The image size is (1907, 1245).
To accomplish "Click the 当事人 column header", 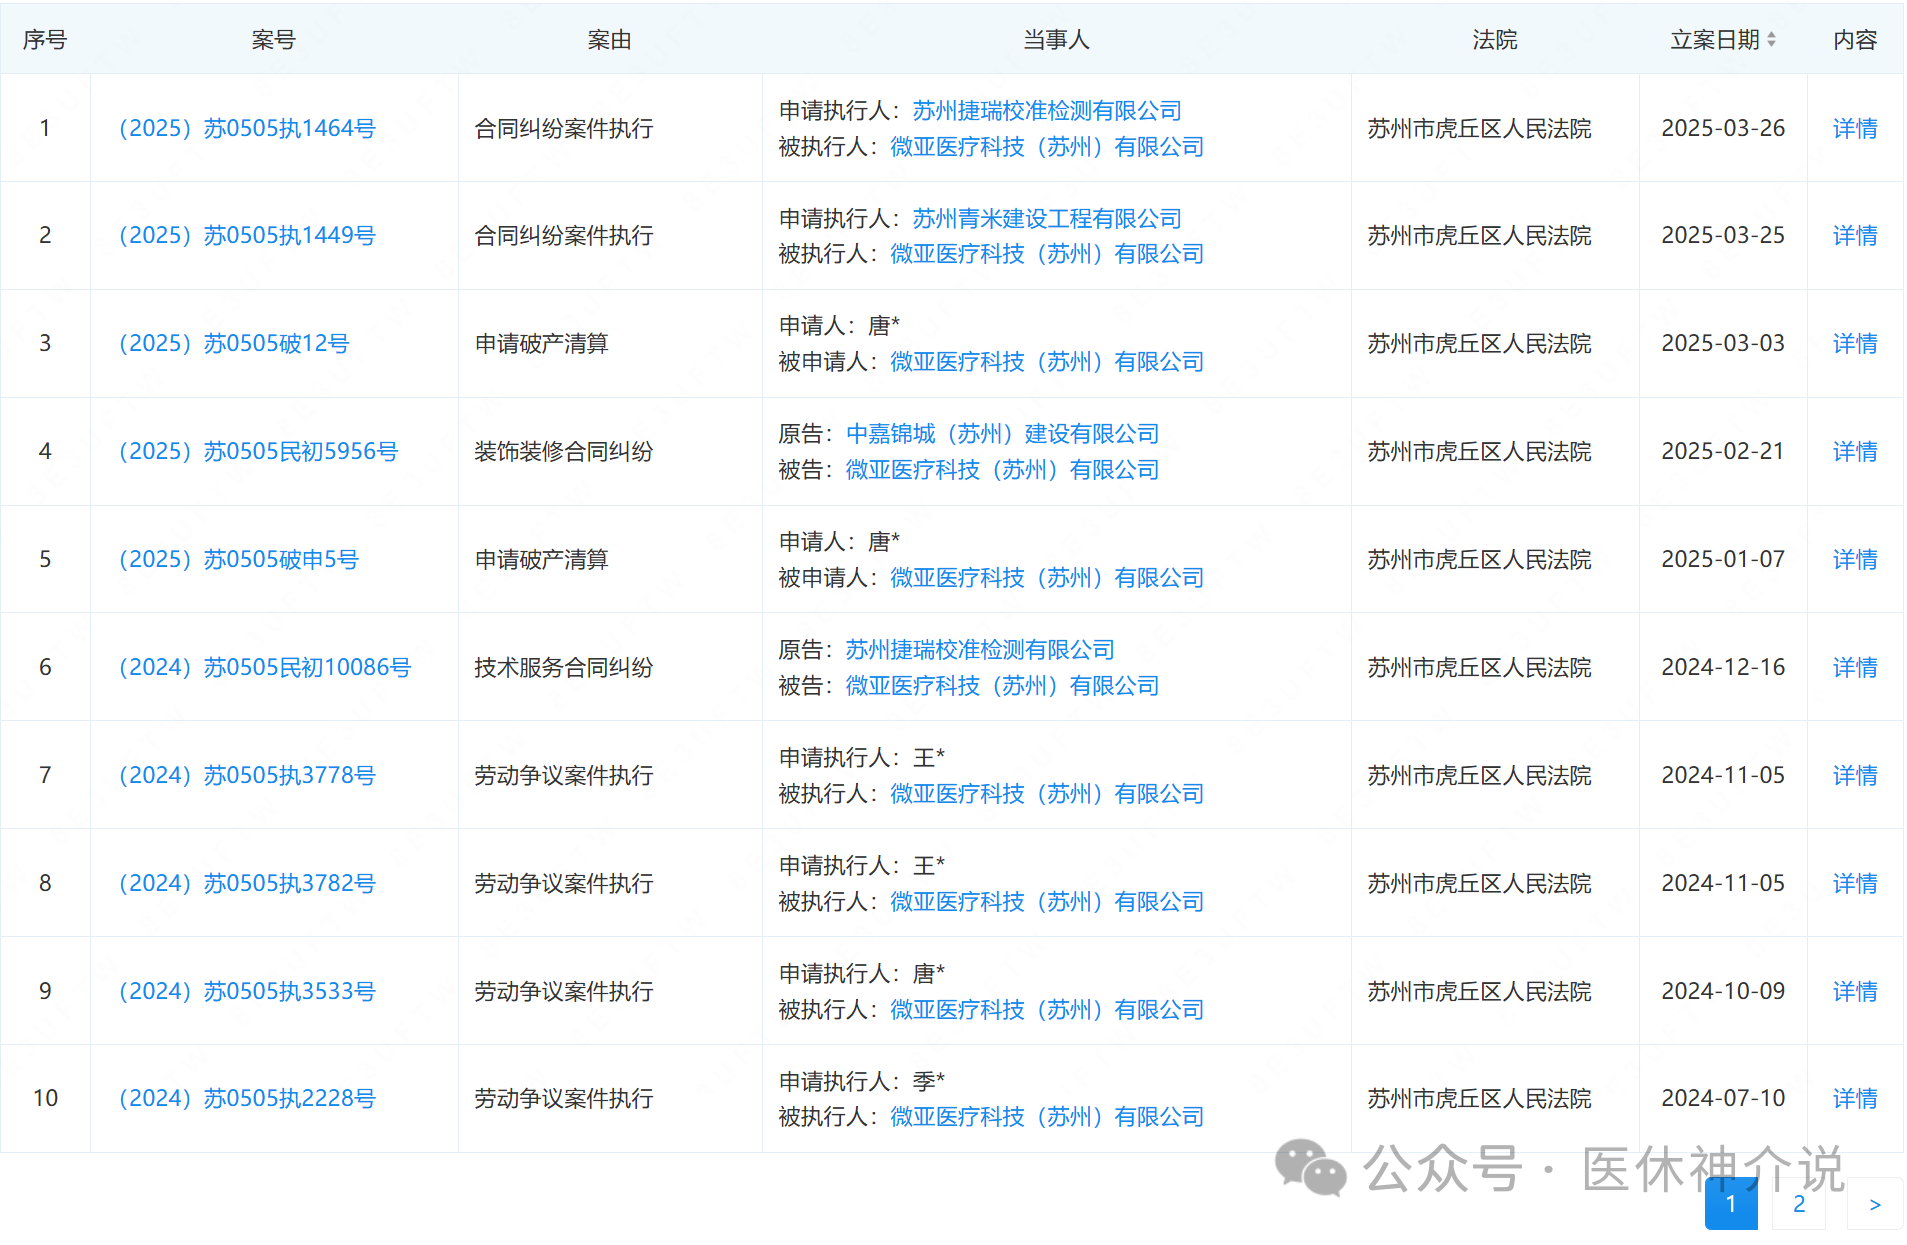I will tap(1056, 39).
